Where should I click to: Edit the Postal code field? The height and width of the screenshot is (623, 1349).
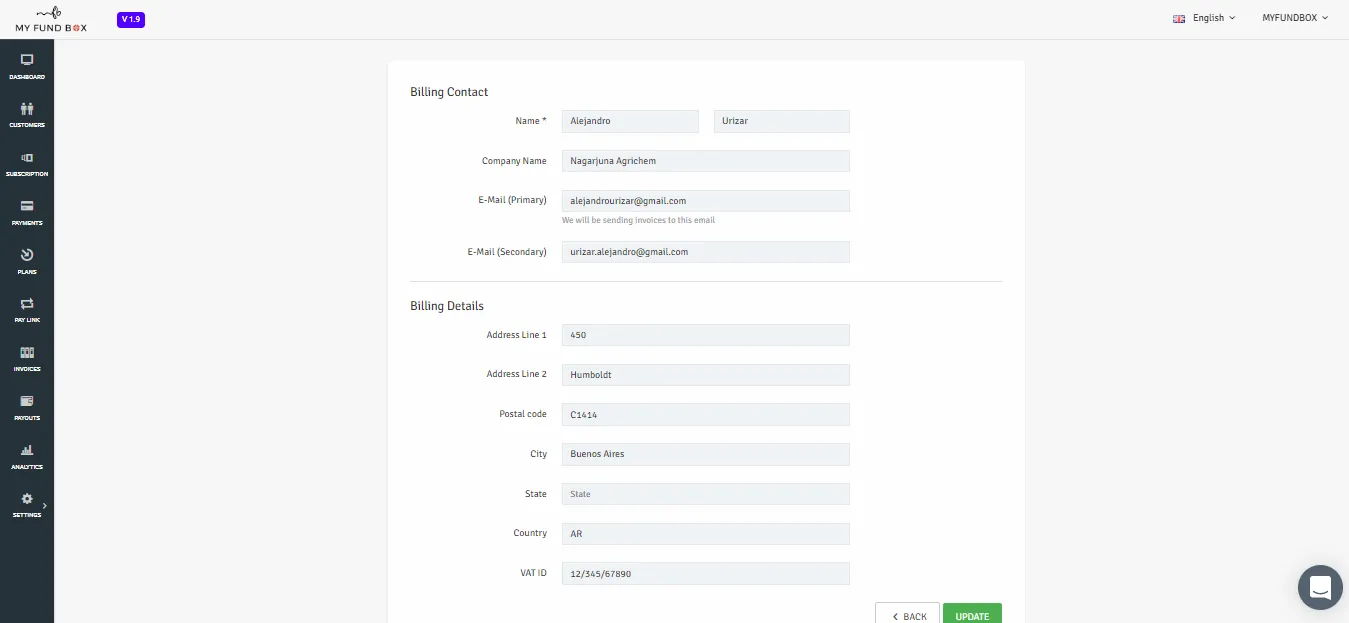(x=706, y=414)
